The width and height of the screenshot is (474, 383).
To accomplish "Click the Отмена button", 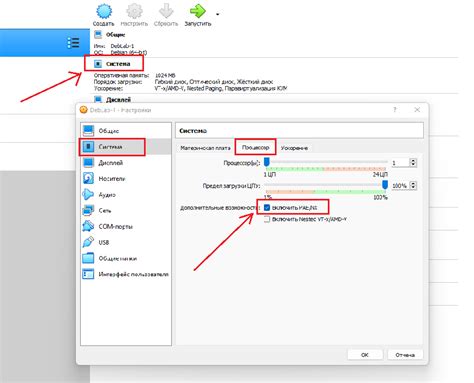I will 405,355.
